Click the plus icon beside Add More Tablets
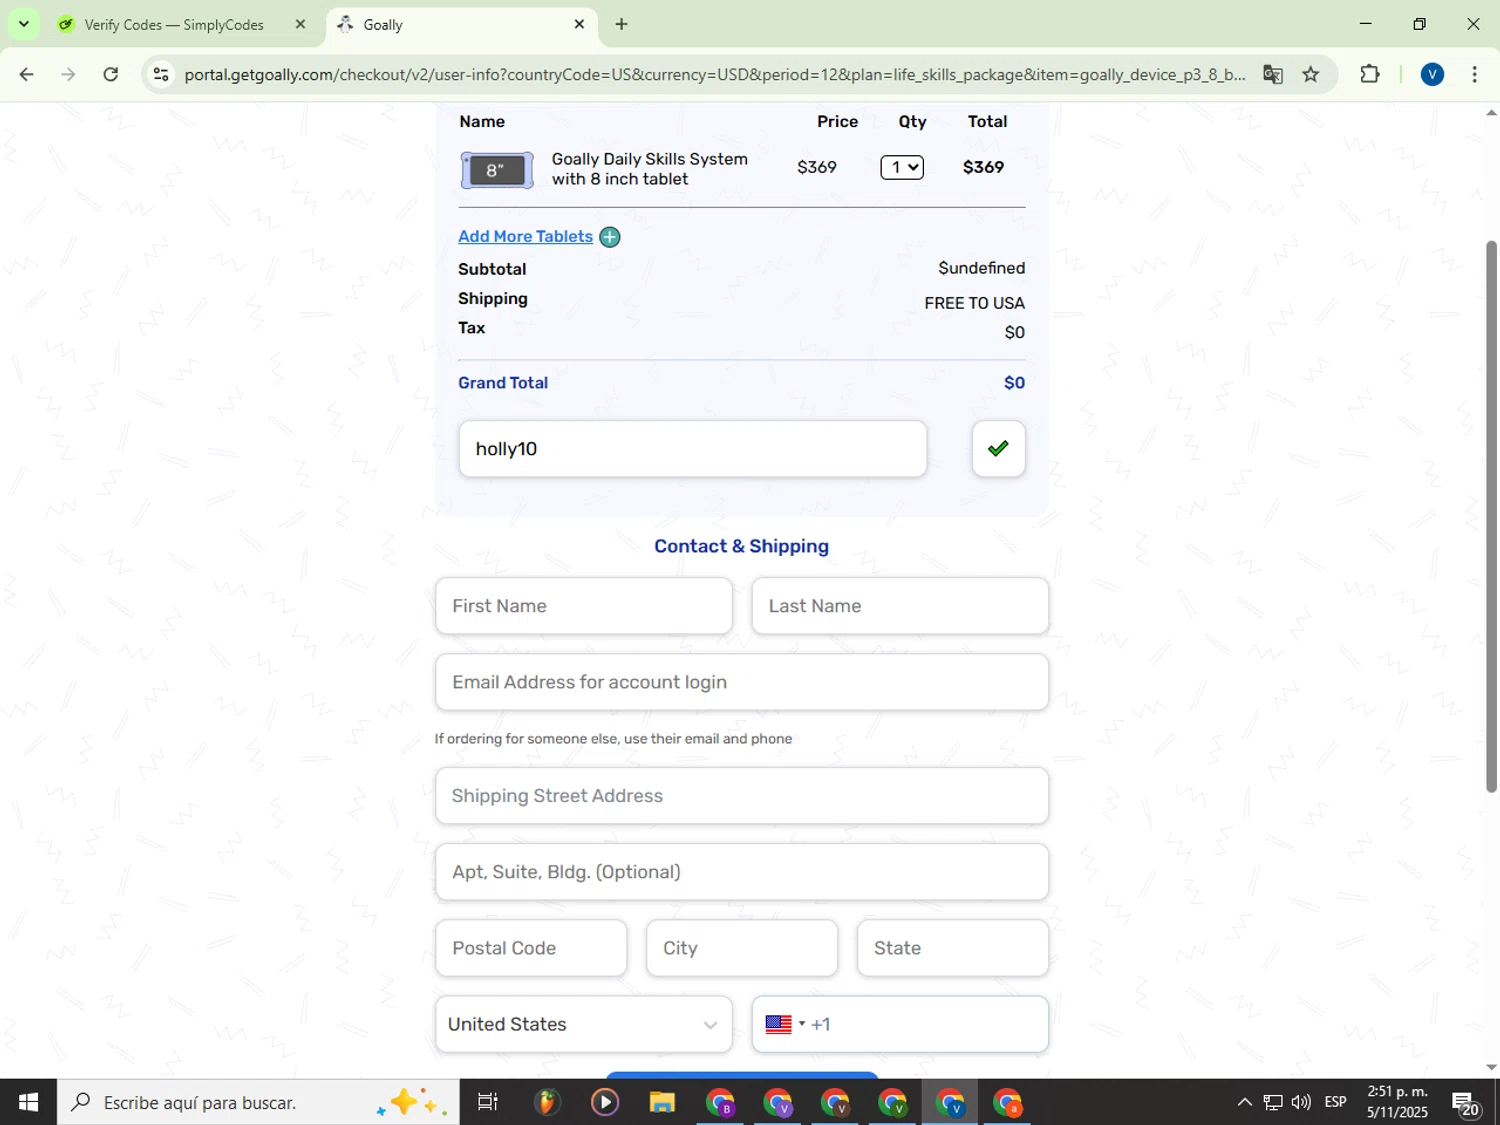 (610, 237)
